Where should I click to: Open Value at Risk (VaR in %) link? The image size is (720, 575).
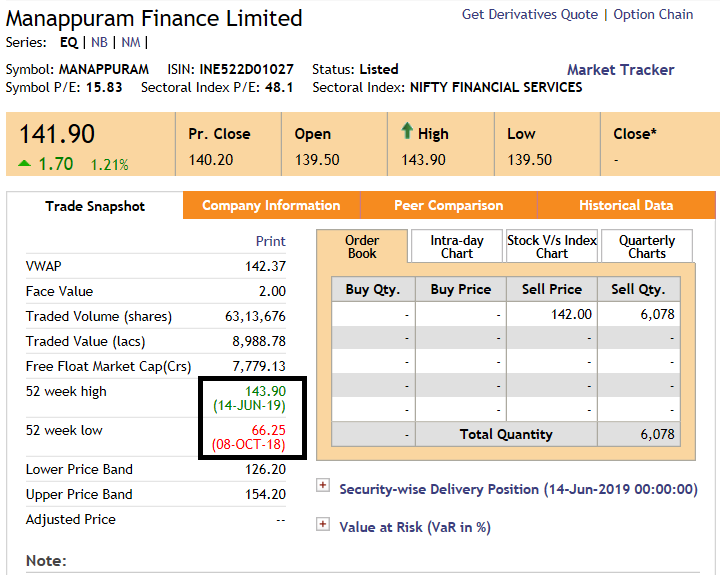[x=415, y=527]
